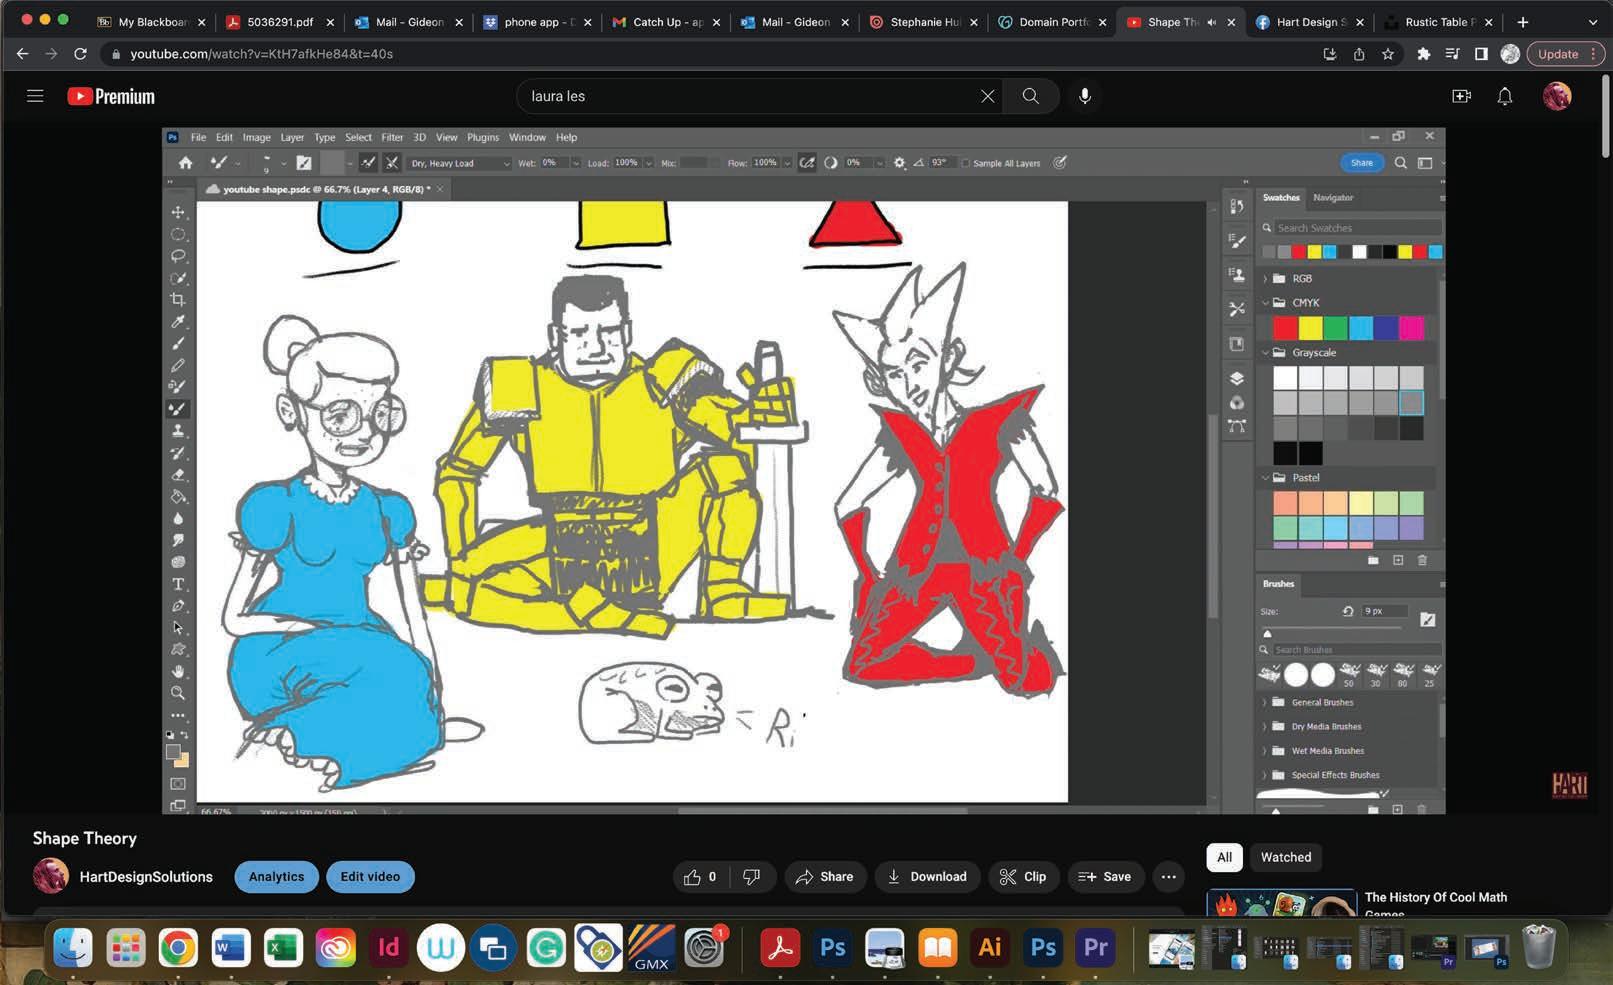1613x985 pixels.
Task: Select the Hand tool
Action: coord(178,671)
